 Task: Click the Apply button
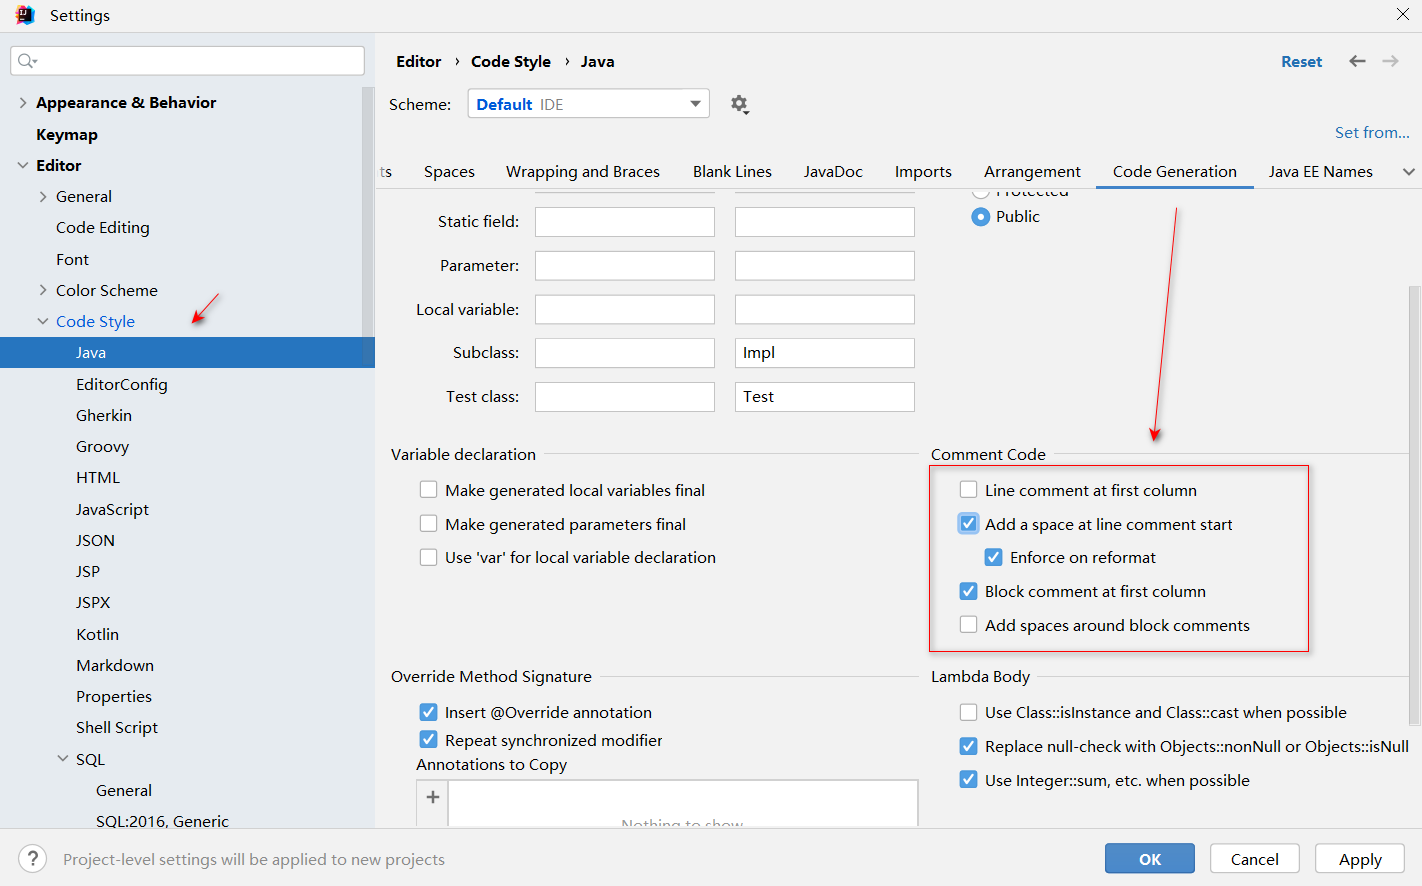point(1359,859)
